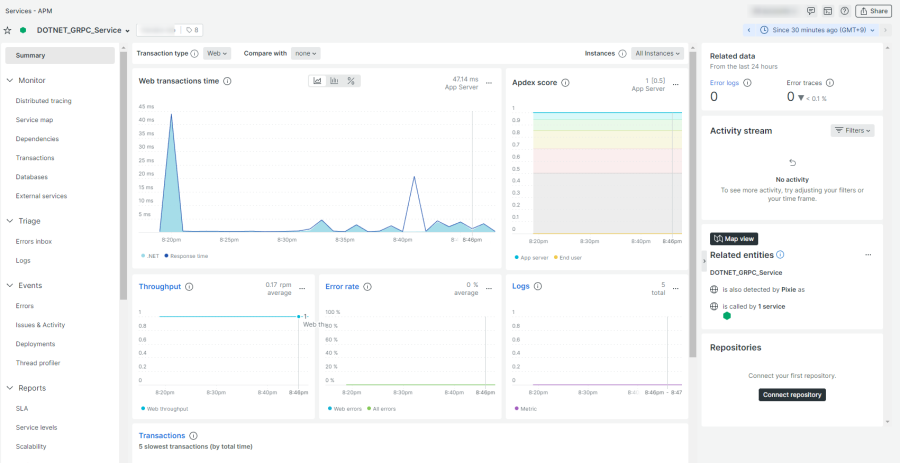This screenshot has height=463, width=900.
Task: Open the All instances dropdown
Action: click(x=657, y=53)
